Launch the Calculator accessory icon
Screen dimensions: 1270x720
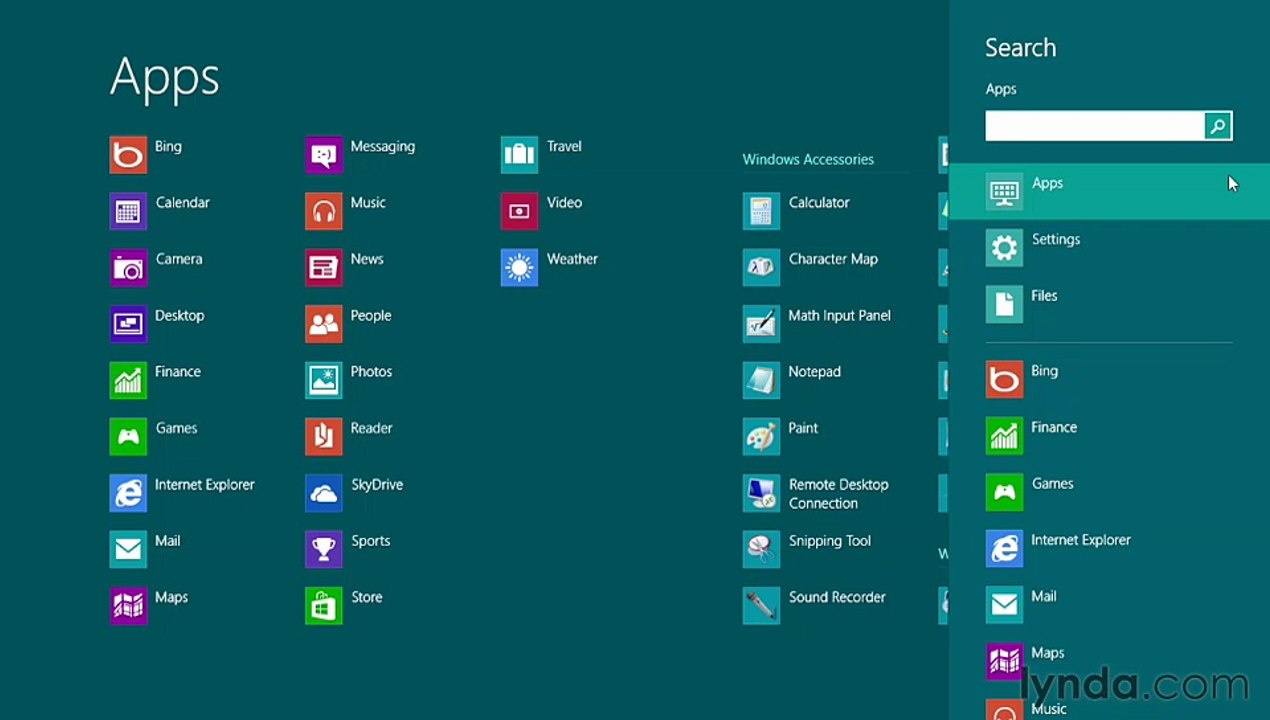(x=761, y=211)
